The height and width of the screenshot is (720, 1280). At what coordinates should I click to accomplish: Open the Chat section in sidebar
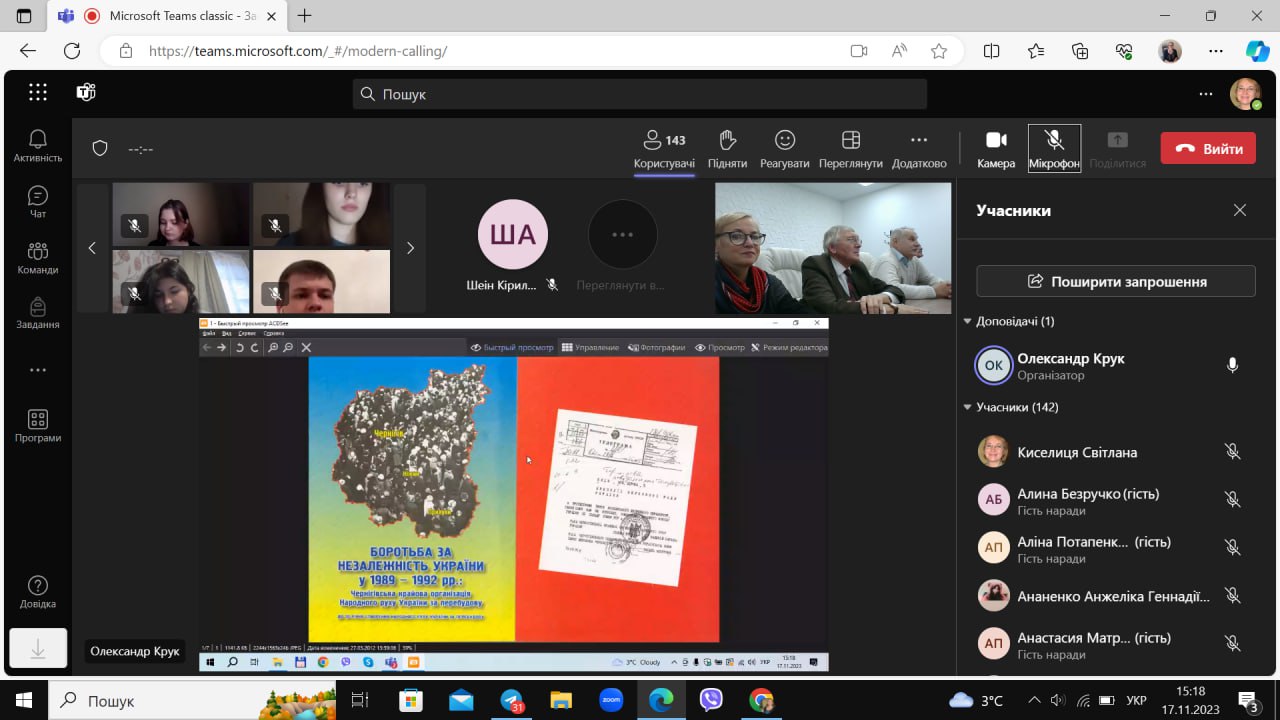38,202
